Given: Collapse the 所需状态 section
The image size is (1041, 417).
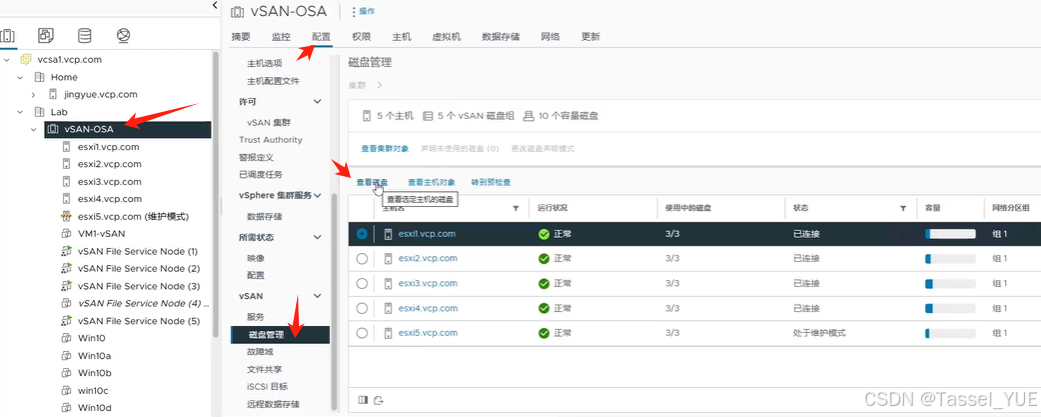Looking at the screenshot, I should [317, 237].
